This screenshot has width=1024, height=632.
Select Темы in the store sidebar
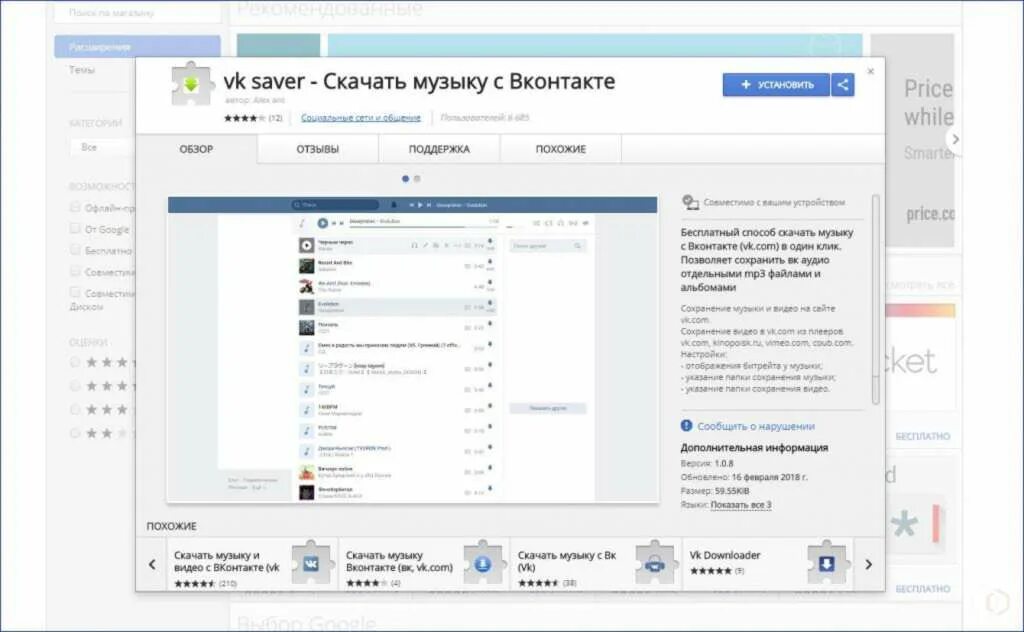tap(82, 70)
